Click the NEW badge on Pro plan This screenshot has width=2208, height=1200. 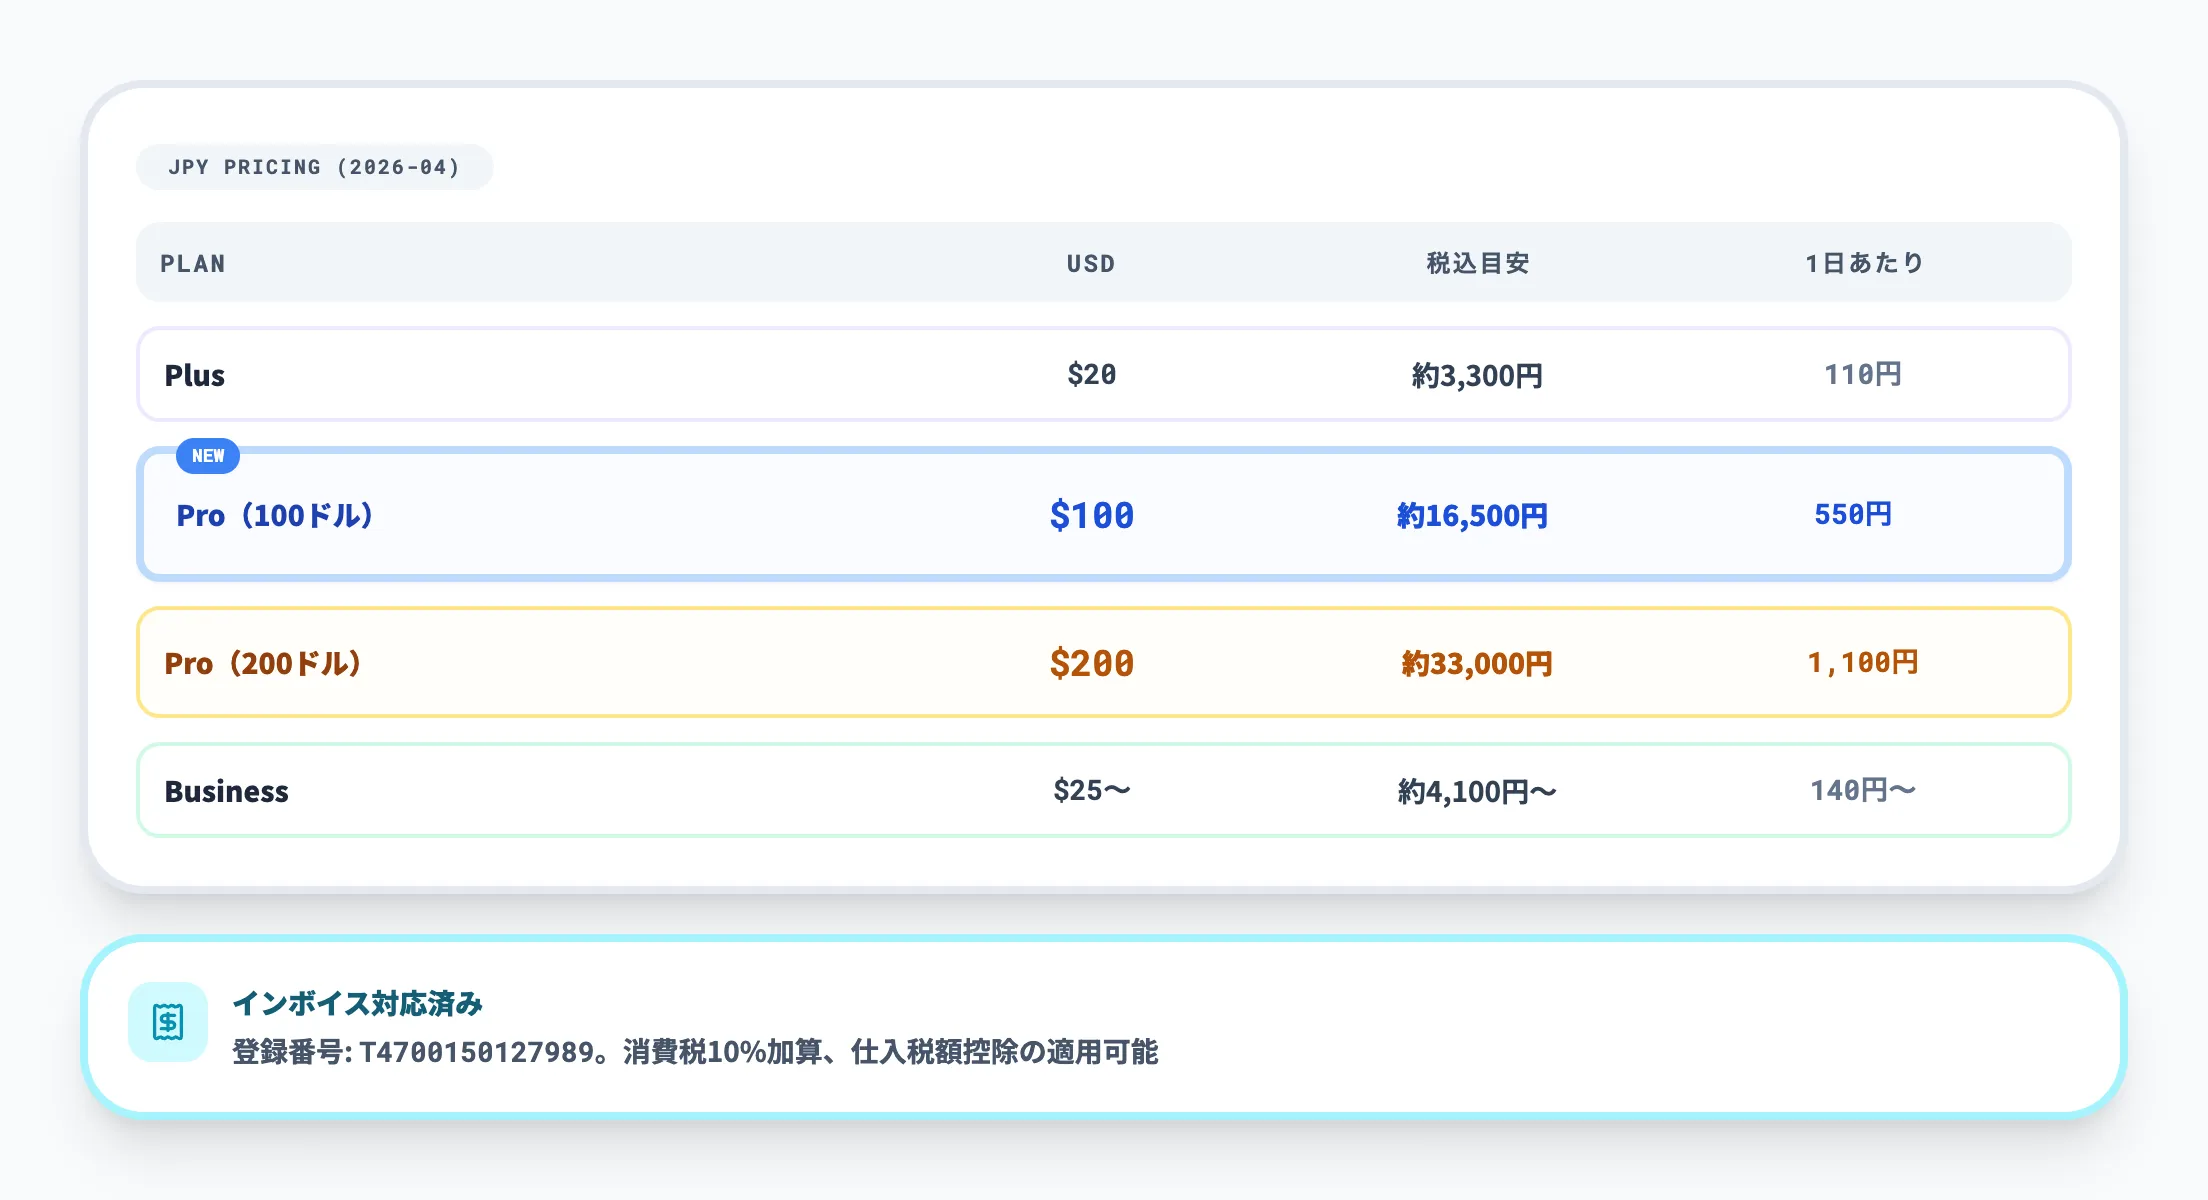click(208, 456)
